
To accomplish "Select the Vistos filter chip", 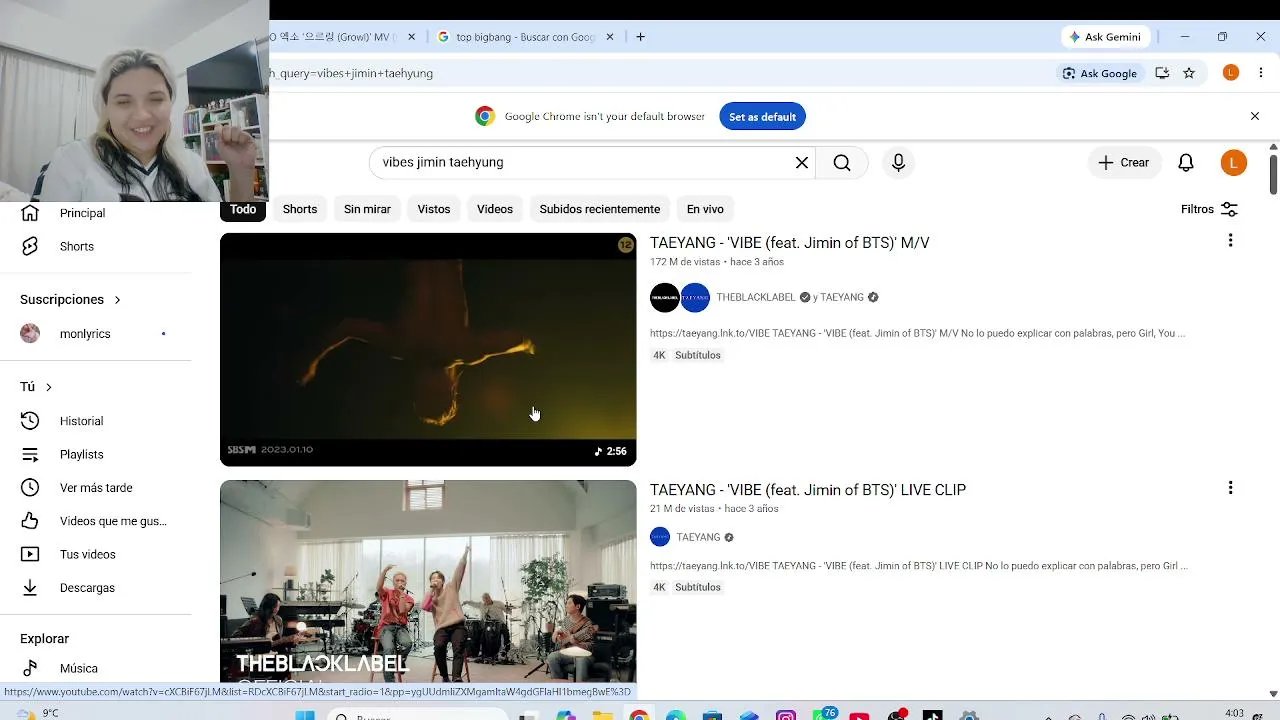I will [434, 209].
